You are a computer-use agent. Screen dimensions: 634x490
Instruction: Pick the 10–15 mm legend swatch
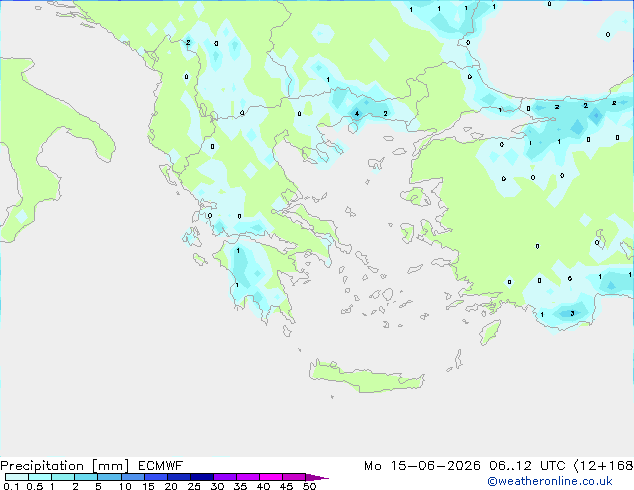(133, 477)
